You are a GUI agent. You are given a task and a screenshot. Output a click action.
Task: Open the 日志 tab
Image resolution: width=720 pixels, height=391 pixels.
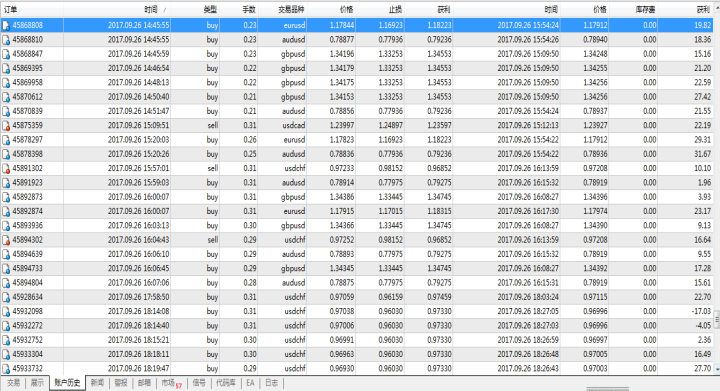pos(272,383)
